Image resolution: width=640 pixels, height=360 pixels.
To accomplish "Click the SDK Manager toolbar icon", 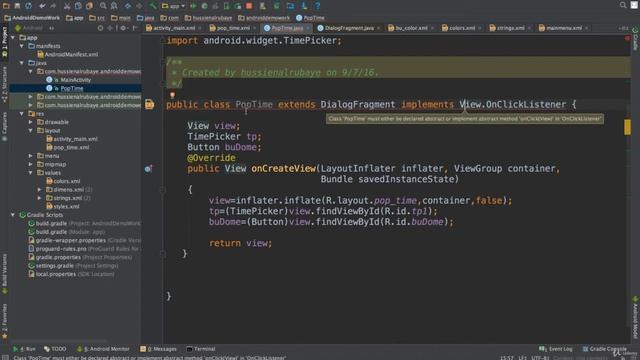I will (x=304, y=6).
